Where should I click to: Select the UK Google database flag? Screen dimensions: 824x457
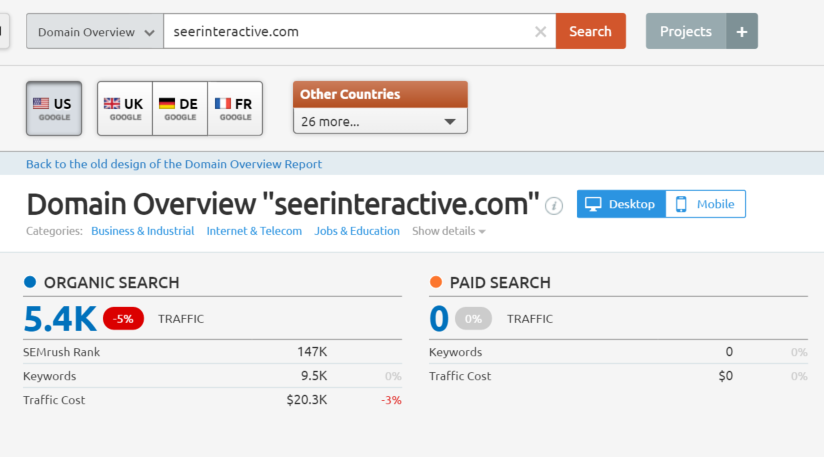click(x=125, y=108)
